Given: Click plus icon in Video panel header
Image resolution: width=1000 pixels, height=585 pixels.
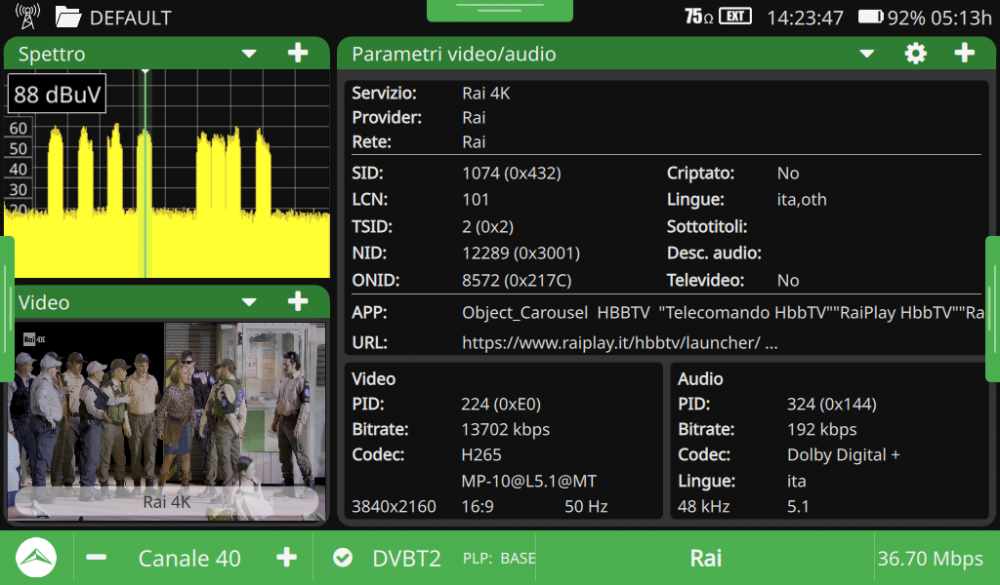Looking at the screenshot, I should tap(298, 302).
